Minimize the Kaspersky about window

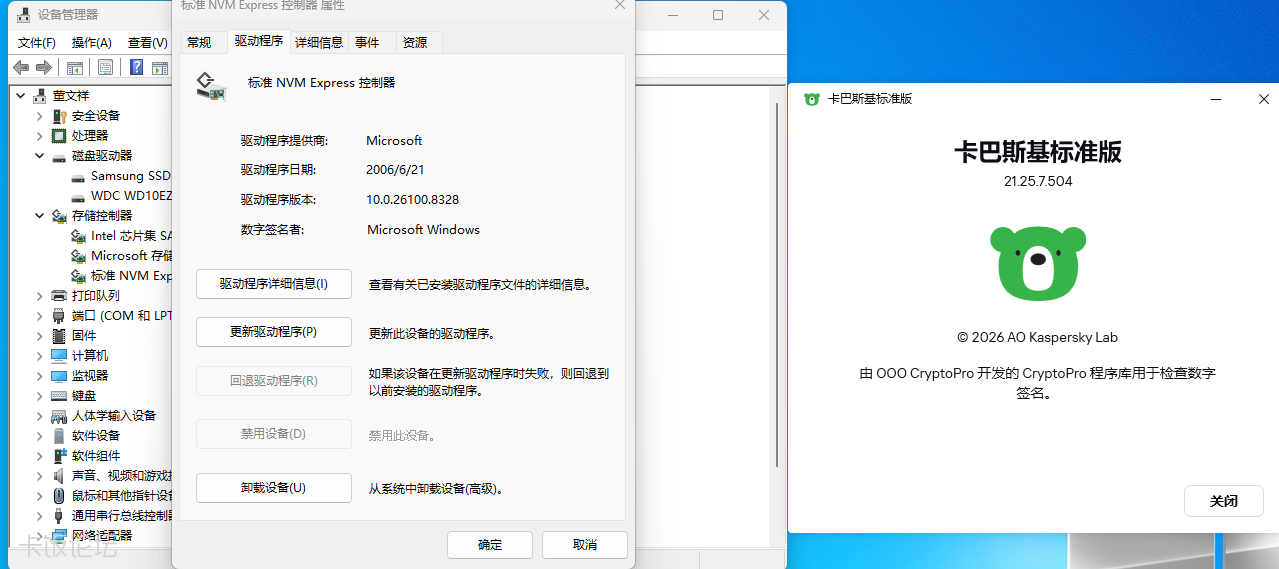(1216, 99)
